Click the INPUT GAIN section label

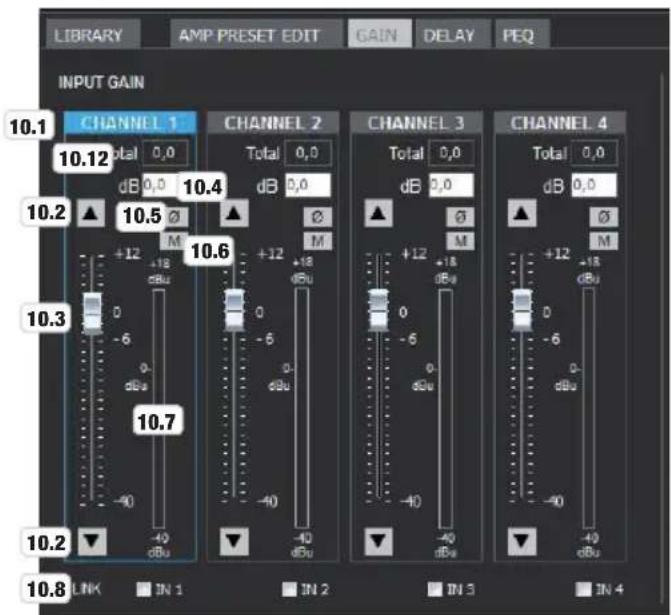(101, 82)
